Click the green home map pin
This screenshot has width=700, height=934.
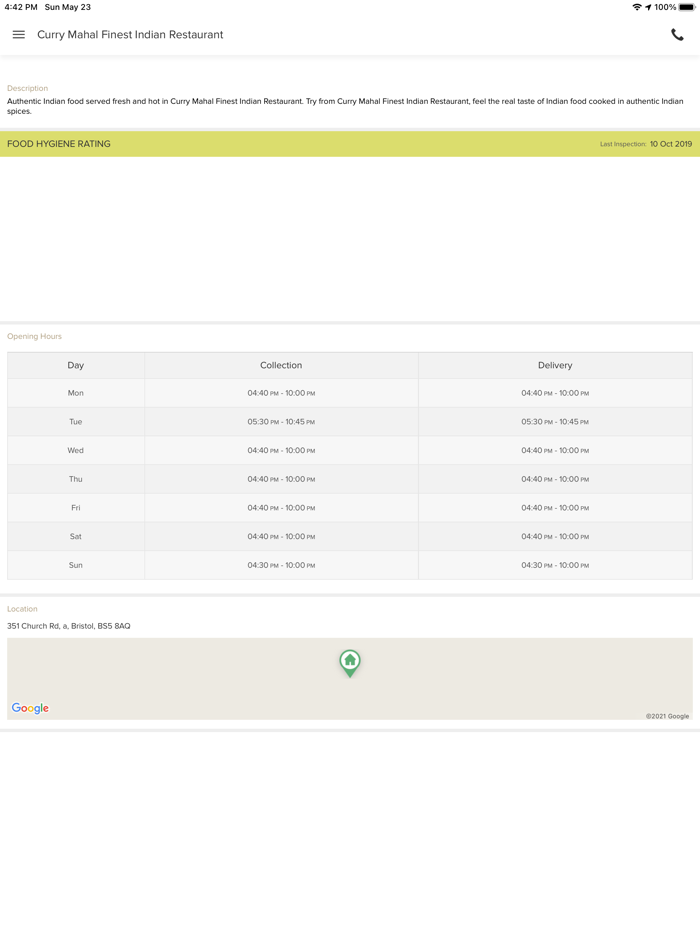pyautogui.click(x=350, y=663)
